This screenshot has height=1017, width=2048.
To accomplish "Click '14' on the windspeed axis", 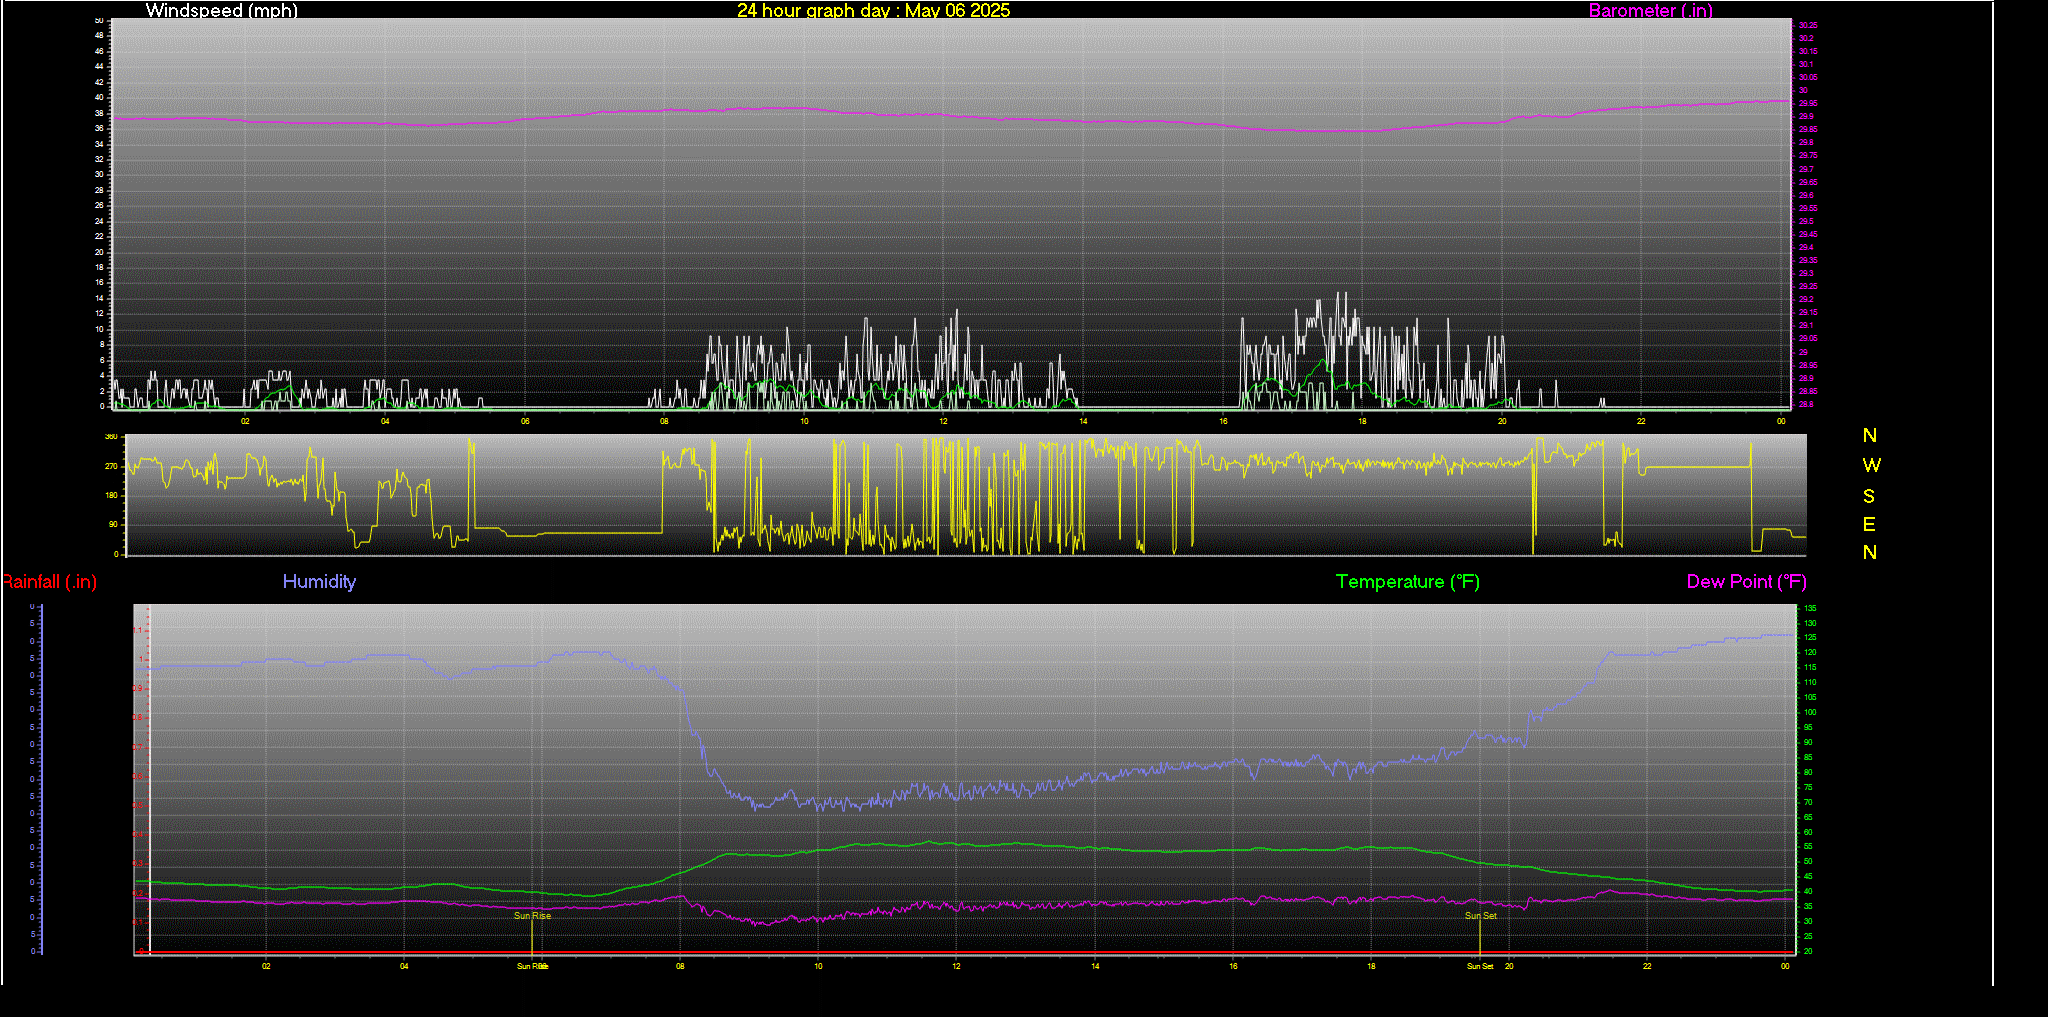I will pyautogui.click(x=99, y=298).
